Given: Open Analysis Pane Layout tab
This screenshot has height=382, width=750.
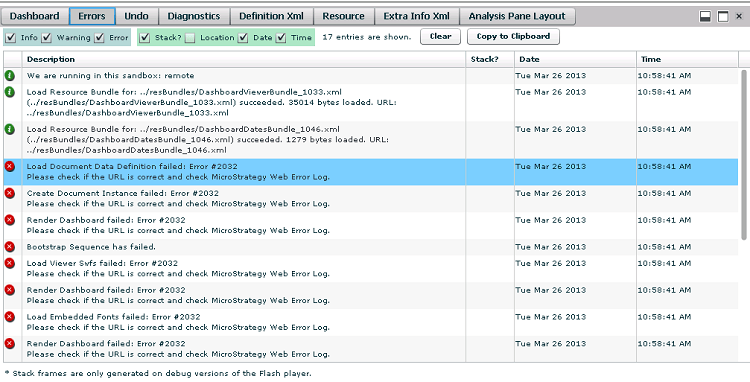Looking at the screenshot, I should coord(517,16).
